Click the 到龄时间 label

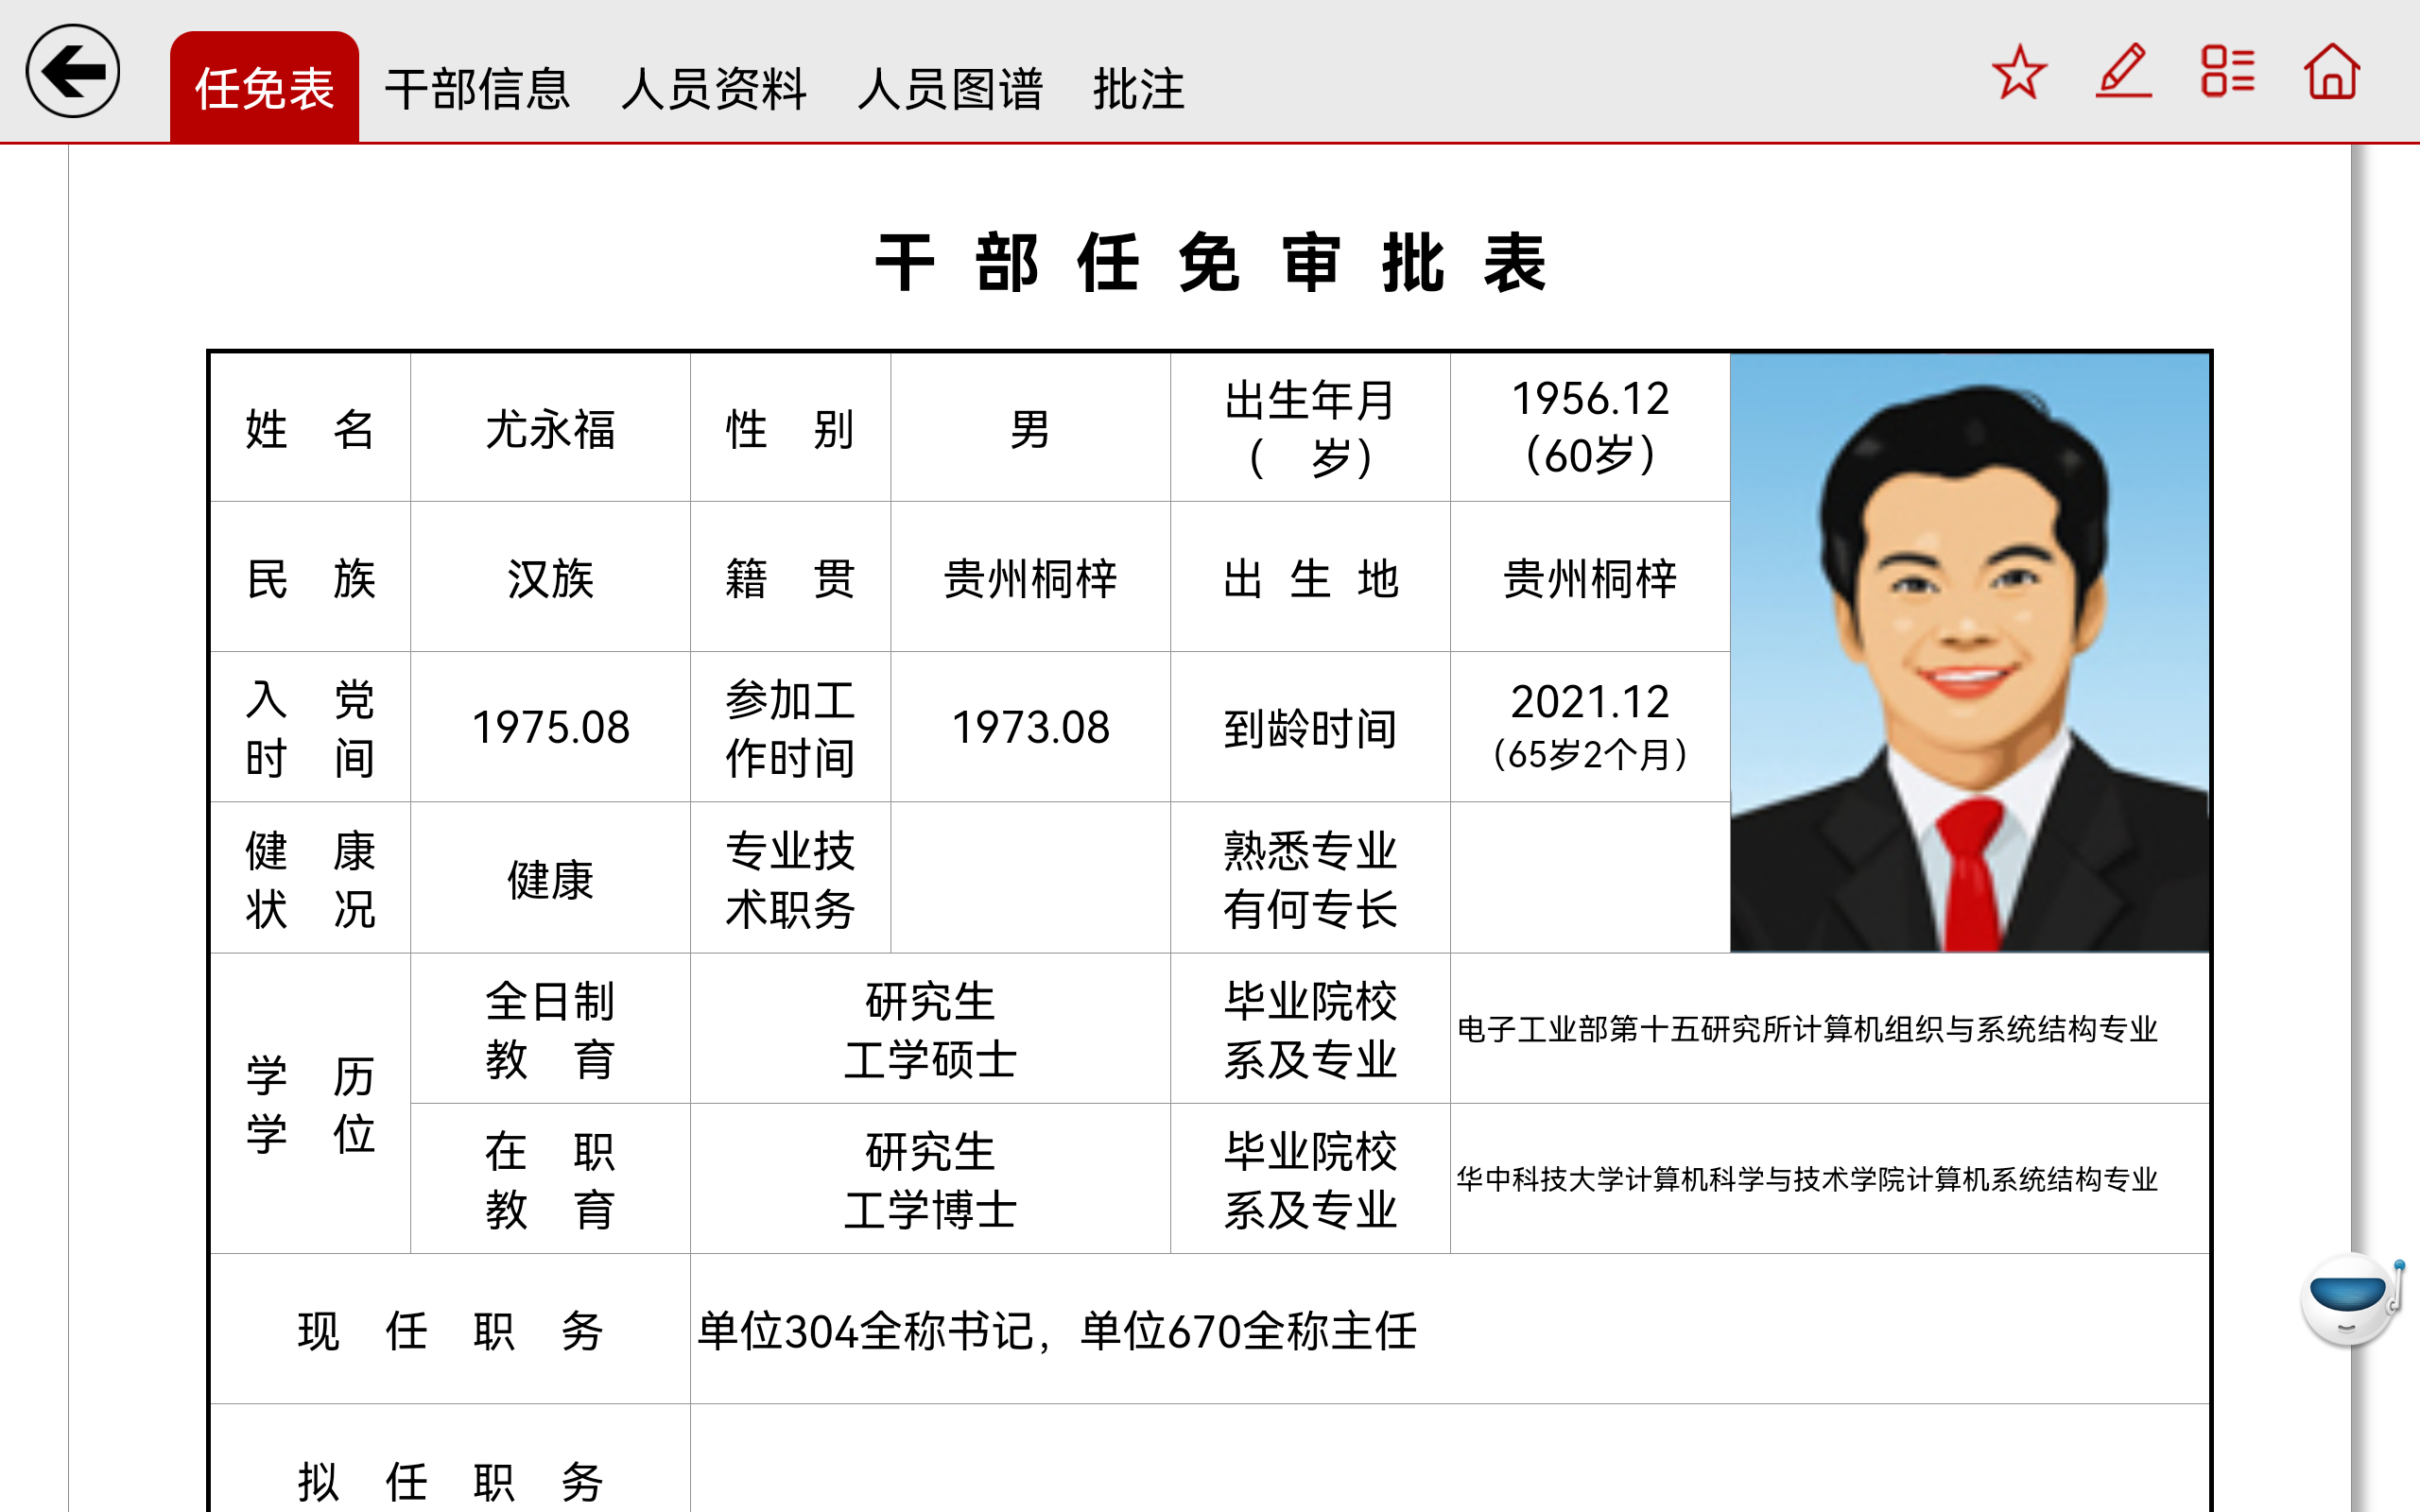[1310, 728]
